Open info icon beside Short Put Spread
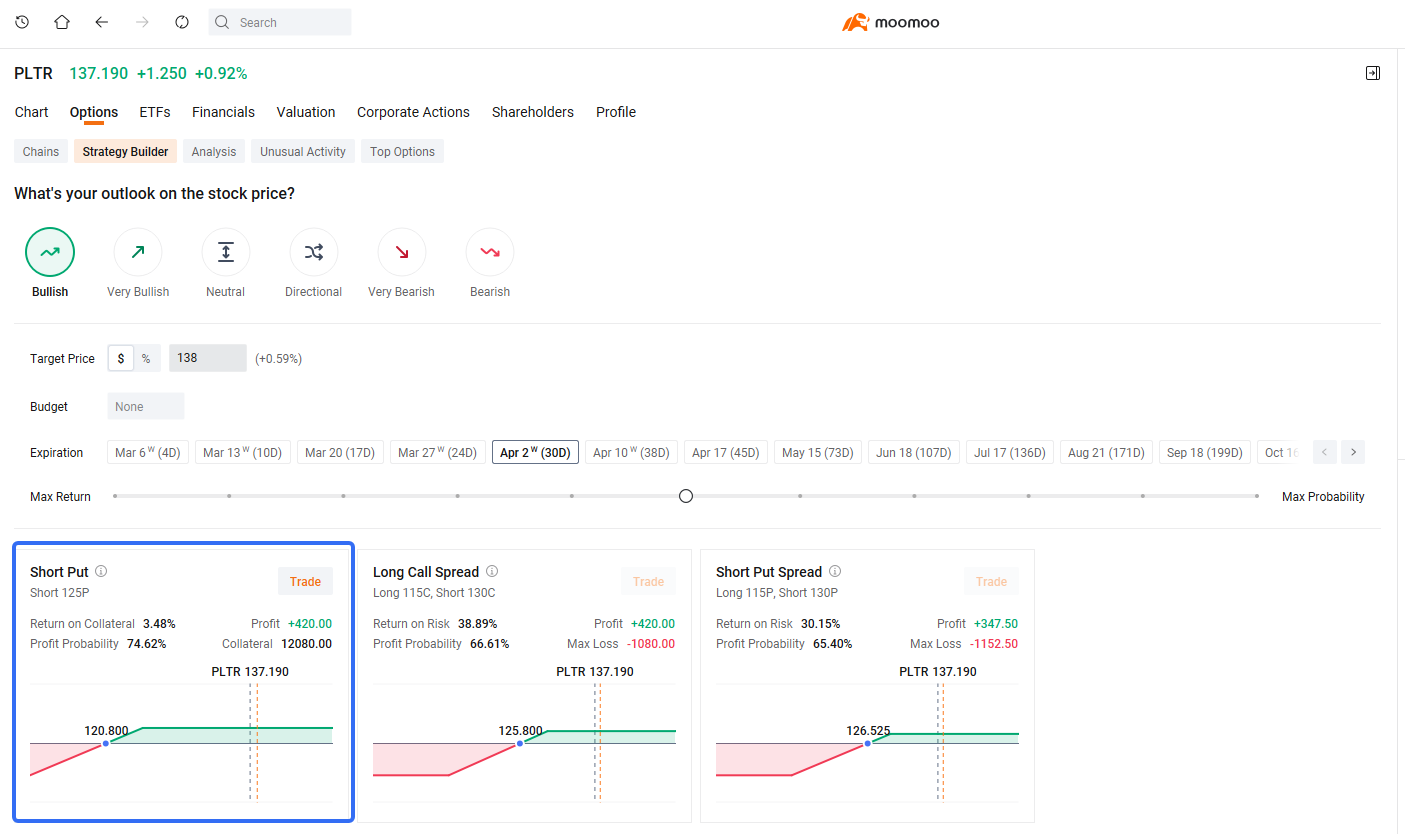The width and height of the screenshot is (1405, 834). pos(835,572)
